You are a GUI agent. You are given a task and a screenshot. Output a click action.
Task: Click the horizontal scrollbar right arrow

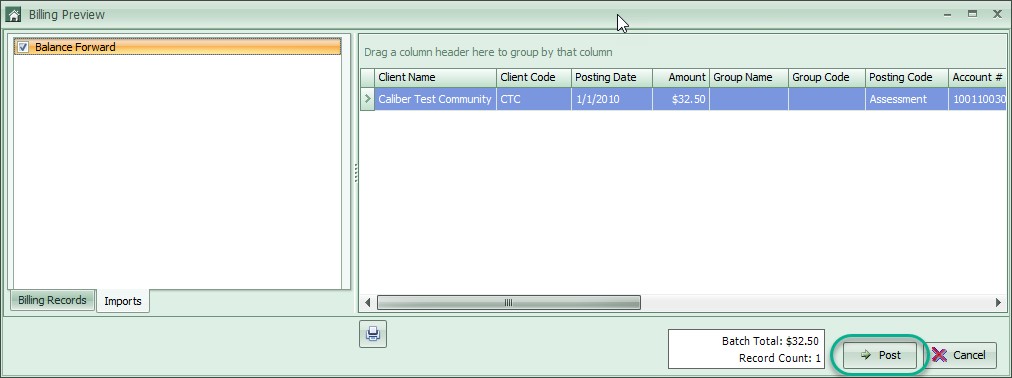[998, 303]
